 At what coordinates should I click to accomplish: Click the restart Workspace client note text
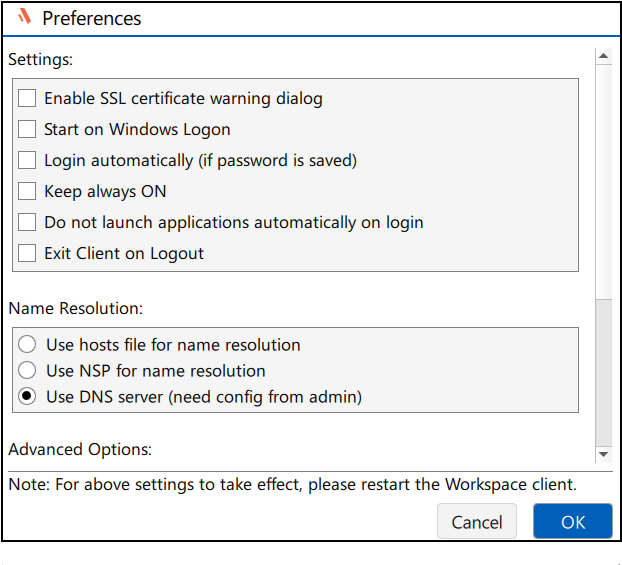[292, 484]
